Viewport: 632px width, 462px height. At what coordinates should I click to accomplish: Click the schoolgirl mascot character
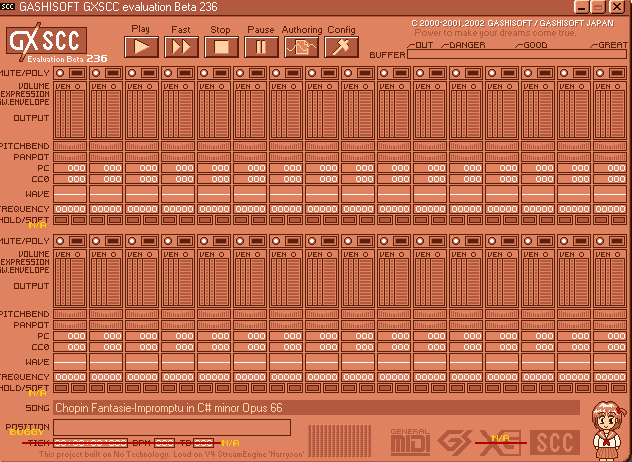point(609,431)
